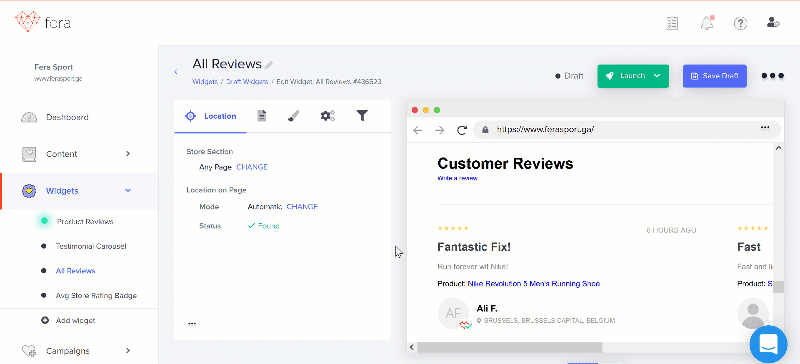
Task: Click the Dashboard gauge icon
Action: 29,117
